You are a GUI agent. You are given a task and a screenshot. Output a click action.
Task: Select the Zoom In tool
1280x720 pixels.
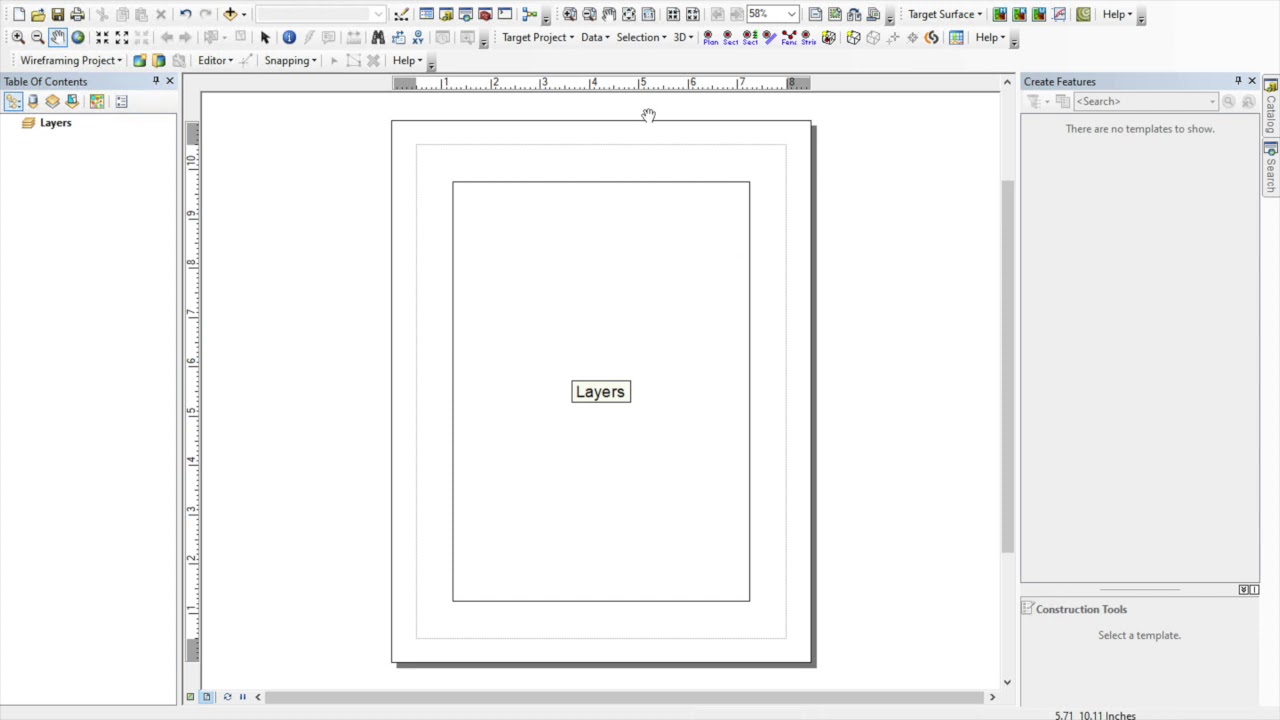(18, 37)
